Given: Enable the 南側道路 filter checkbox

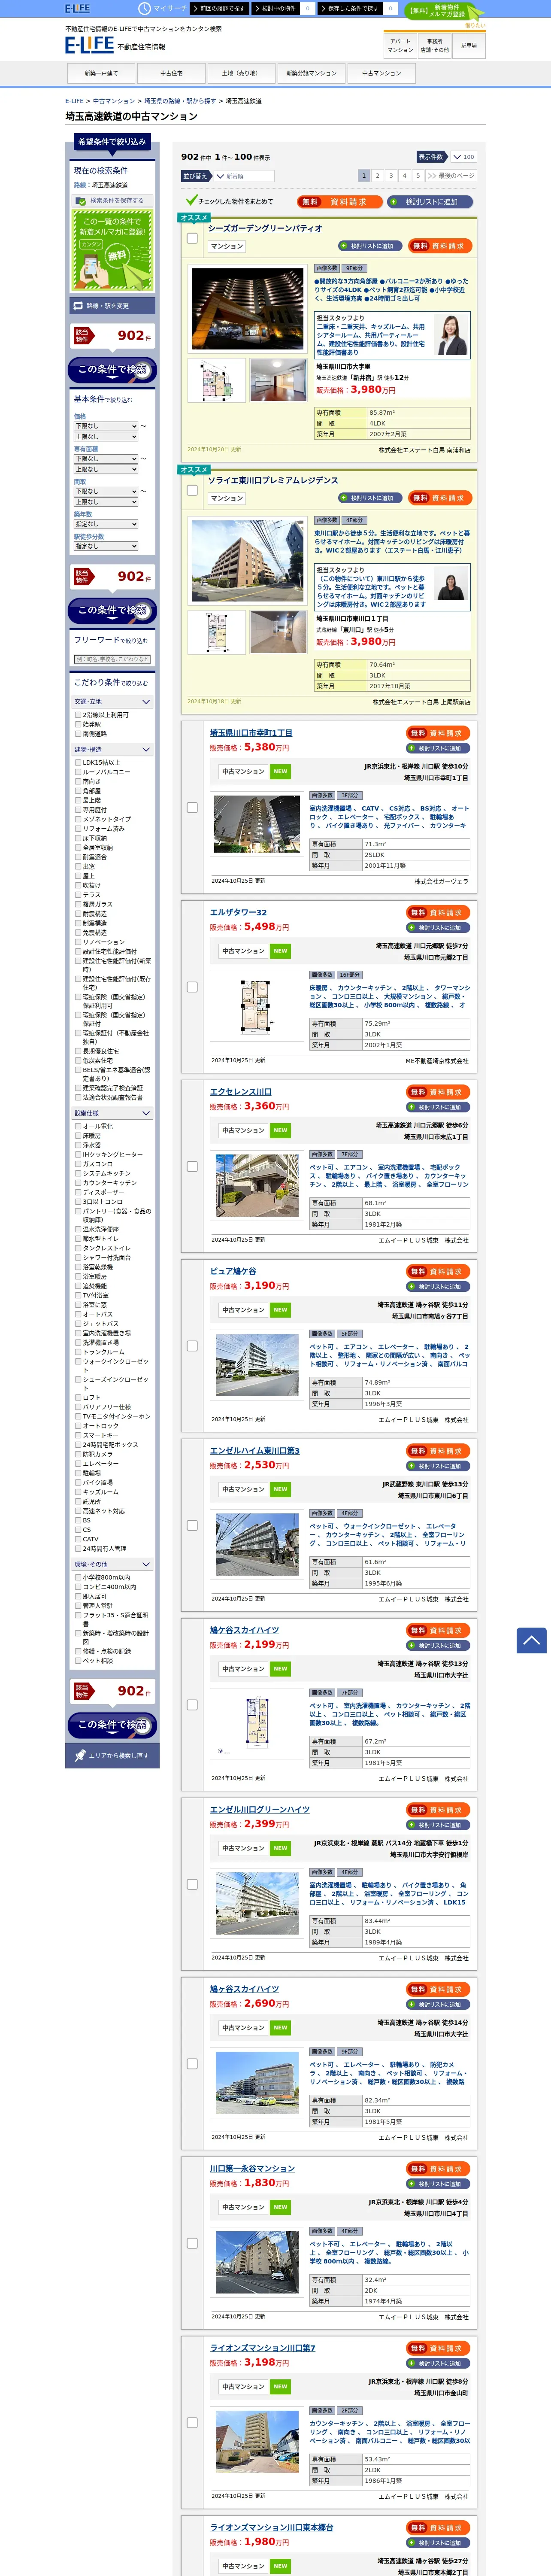Looking at the screenshot, I should (x=78, y=735).
